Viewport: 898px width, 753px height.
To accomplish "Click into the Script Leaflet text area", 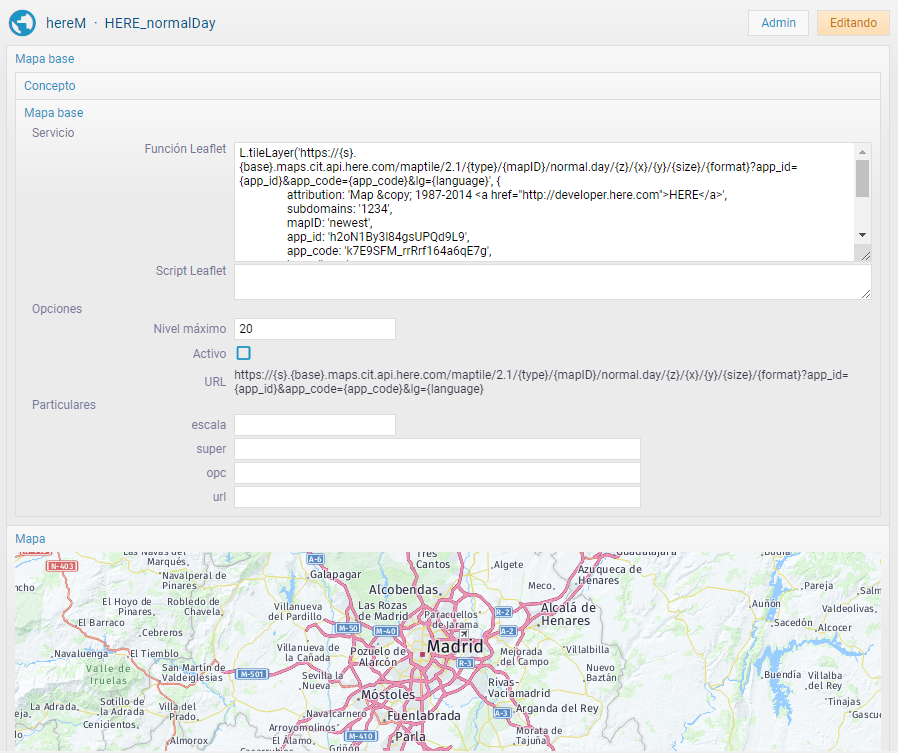I will 550,282.
